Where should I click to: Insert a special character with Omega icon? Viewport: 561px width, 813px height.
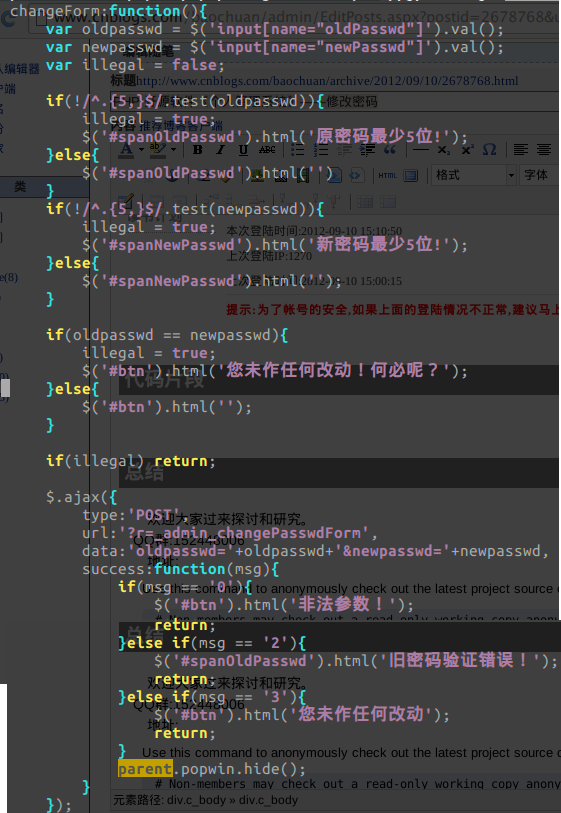coord(489,150)
